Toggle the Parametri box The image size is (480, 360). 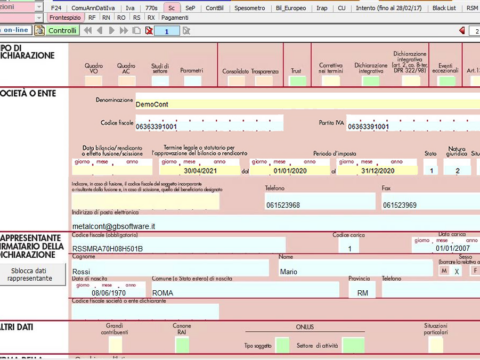click(193, 81)
